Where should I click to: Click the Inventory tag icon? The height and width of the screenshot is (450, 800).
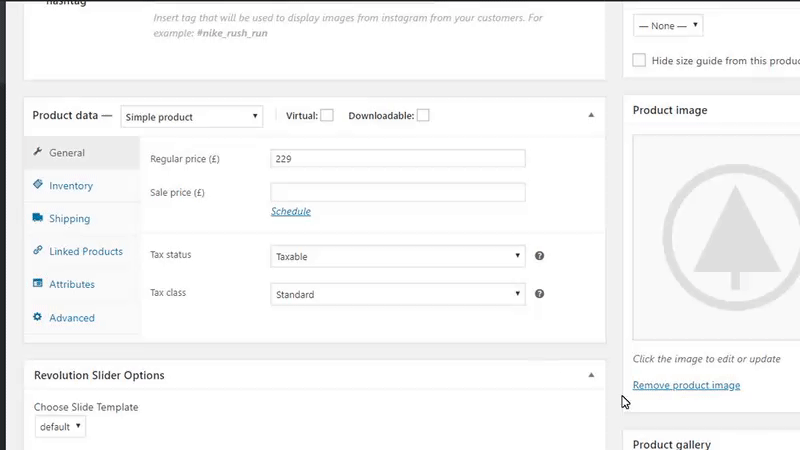[38, 185]
